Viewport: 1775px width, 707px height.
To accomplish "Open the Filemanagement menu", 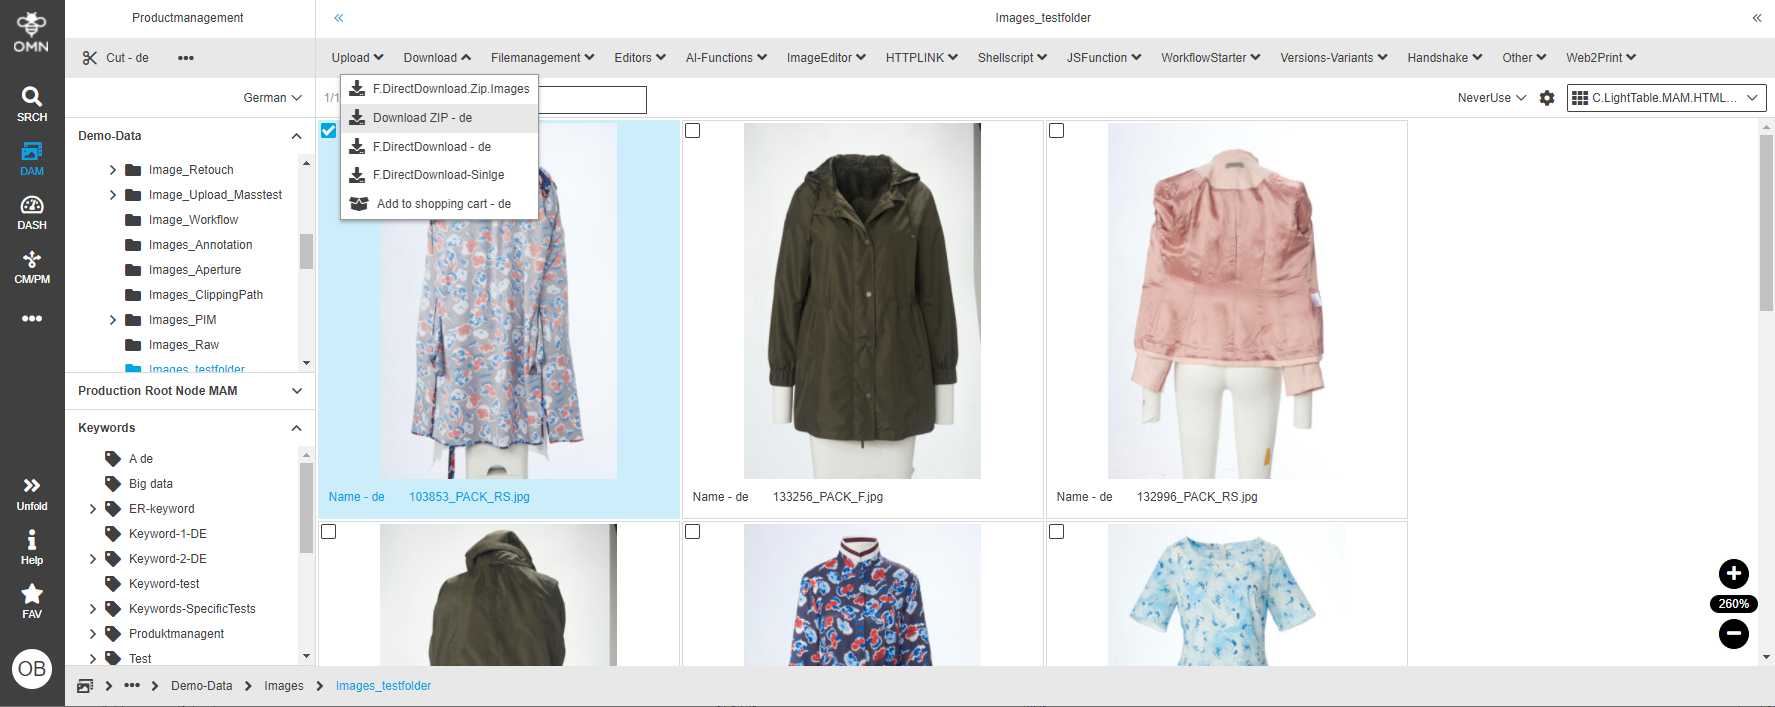I will point(542,58).
